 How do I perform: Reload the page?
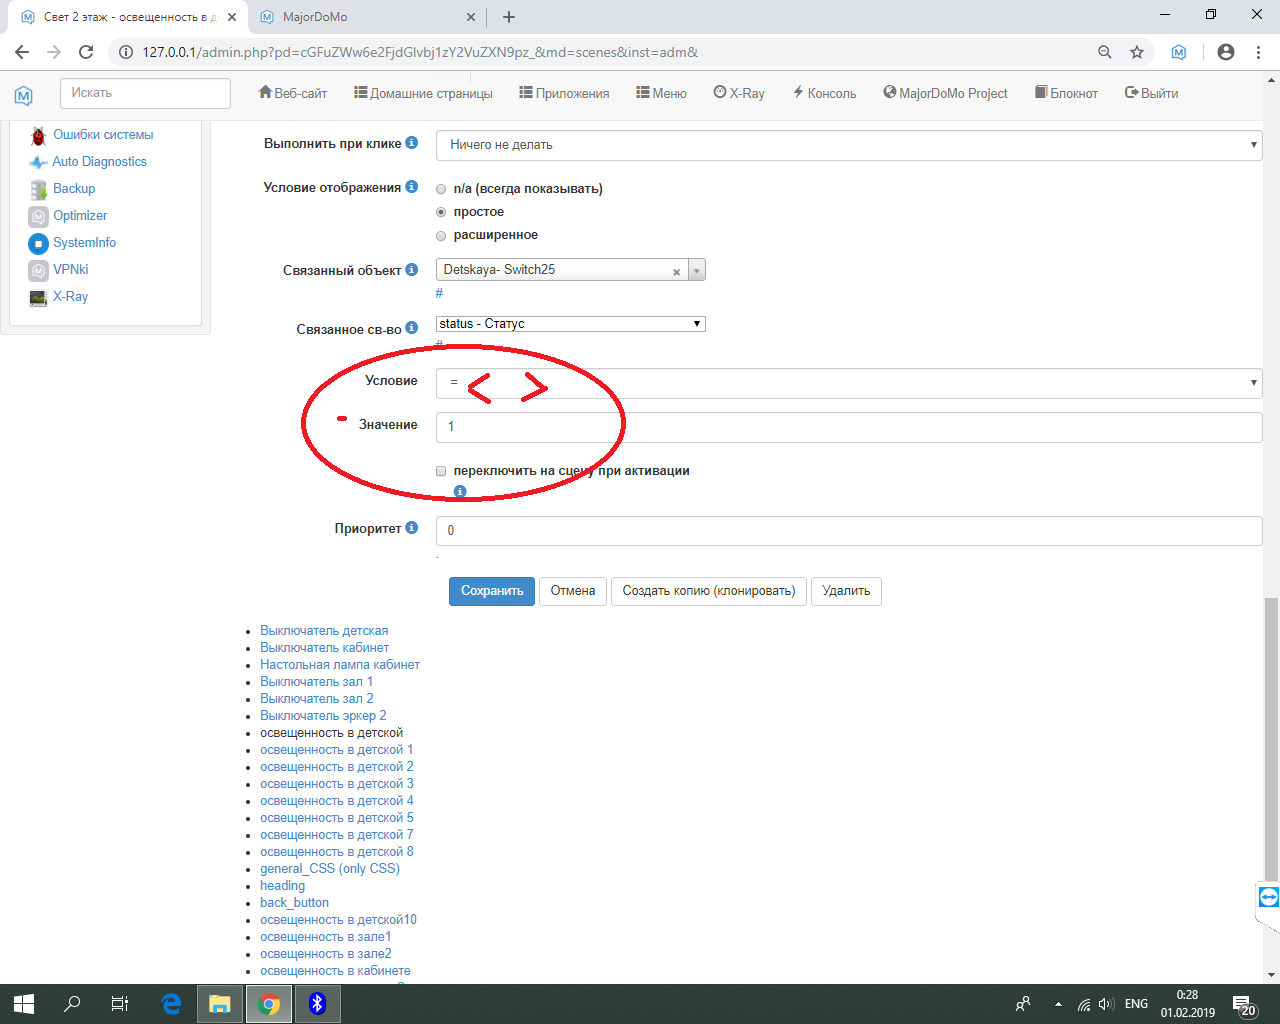86,52
